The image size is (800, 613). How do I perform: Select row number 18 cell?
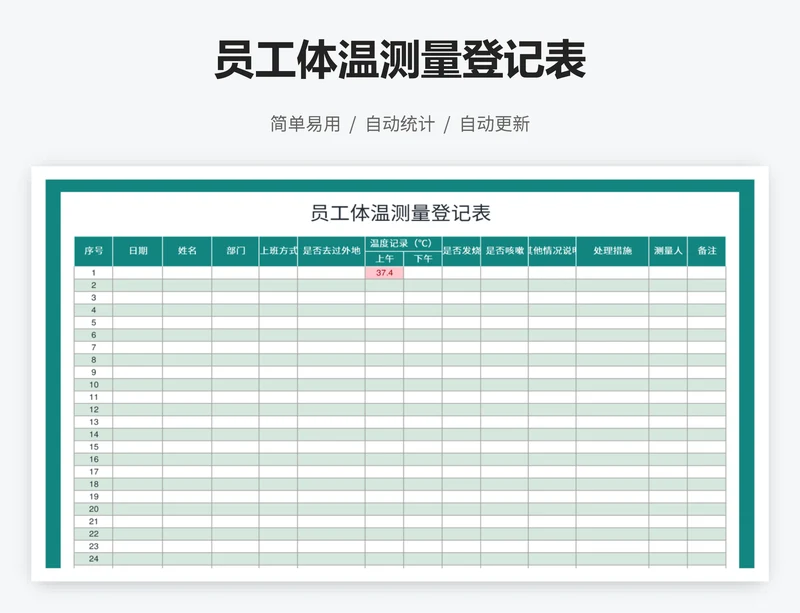click(93, 484)
